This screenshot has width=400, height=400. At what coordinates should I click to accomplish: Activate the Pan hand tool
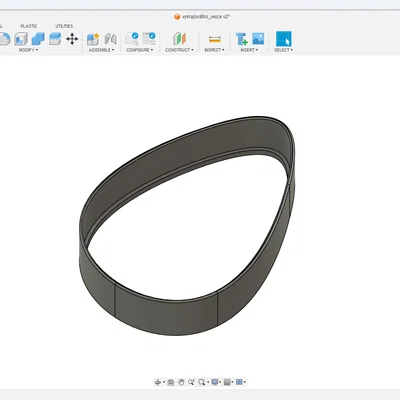[x=181, y=382]
